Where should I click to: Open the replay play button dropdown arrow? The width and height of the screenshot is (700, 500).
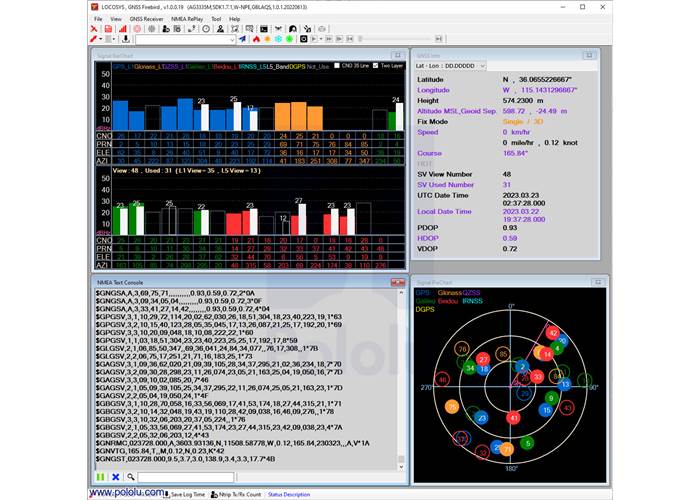coord(323,40)
